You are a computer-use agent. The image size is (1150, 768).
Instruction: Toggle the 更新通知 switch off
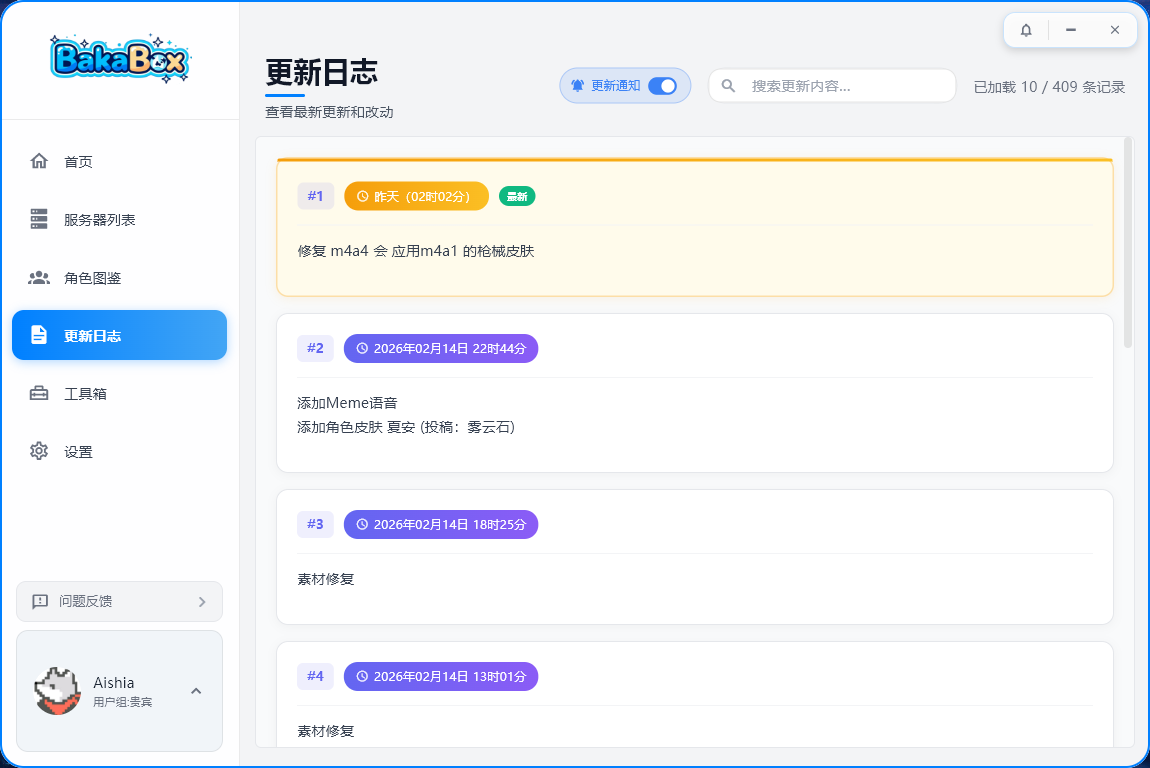[x=662, y=86]
